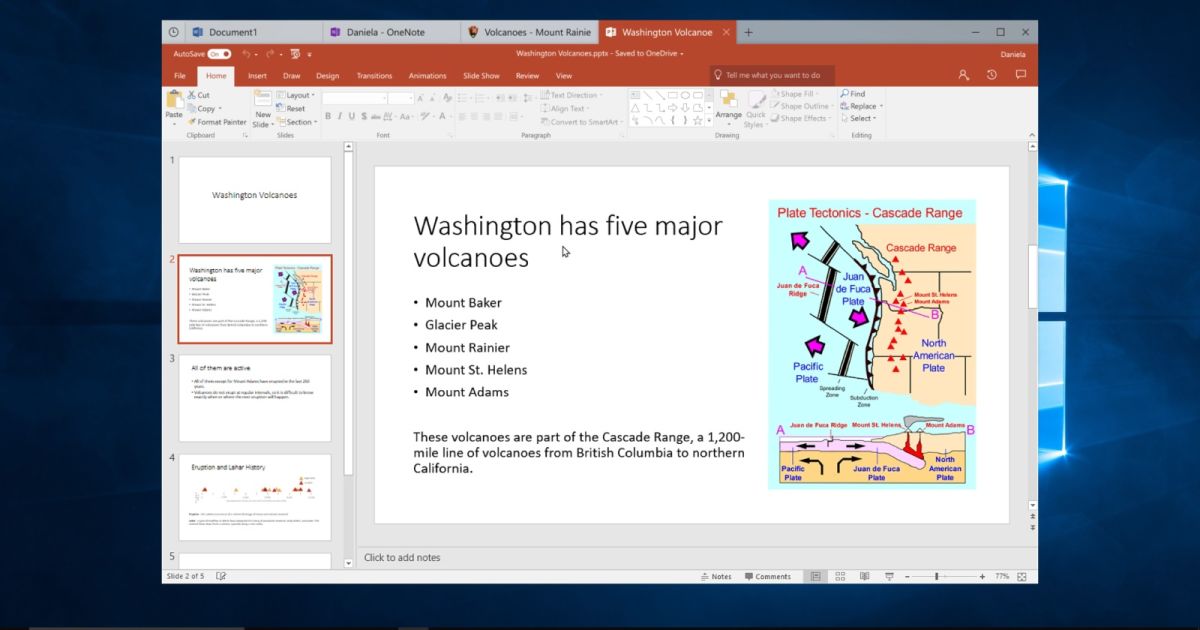Add a new tab with plus button
Image resolution: width=1200 pixels, height=630 pixels.
click(748, 32)
